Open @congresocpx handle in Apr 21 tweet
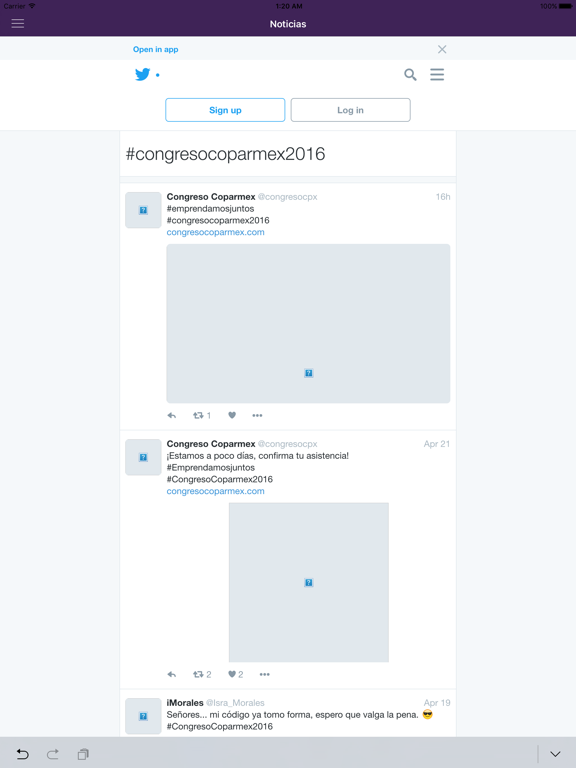Image resolution: width=576 pixels, height=768 pixels. (x=288, y=444)
